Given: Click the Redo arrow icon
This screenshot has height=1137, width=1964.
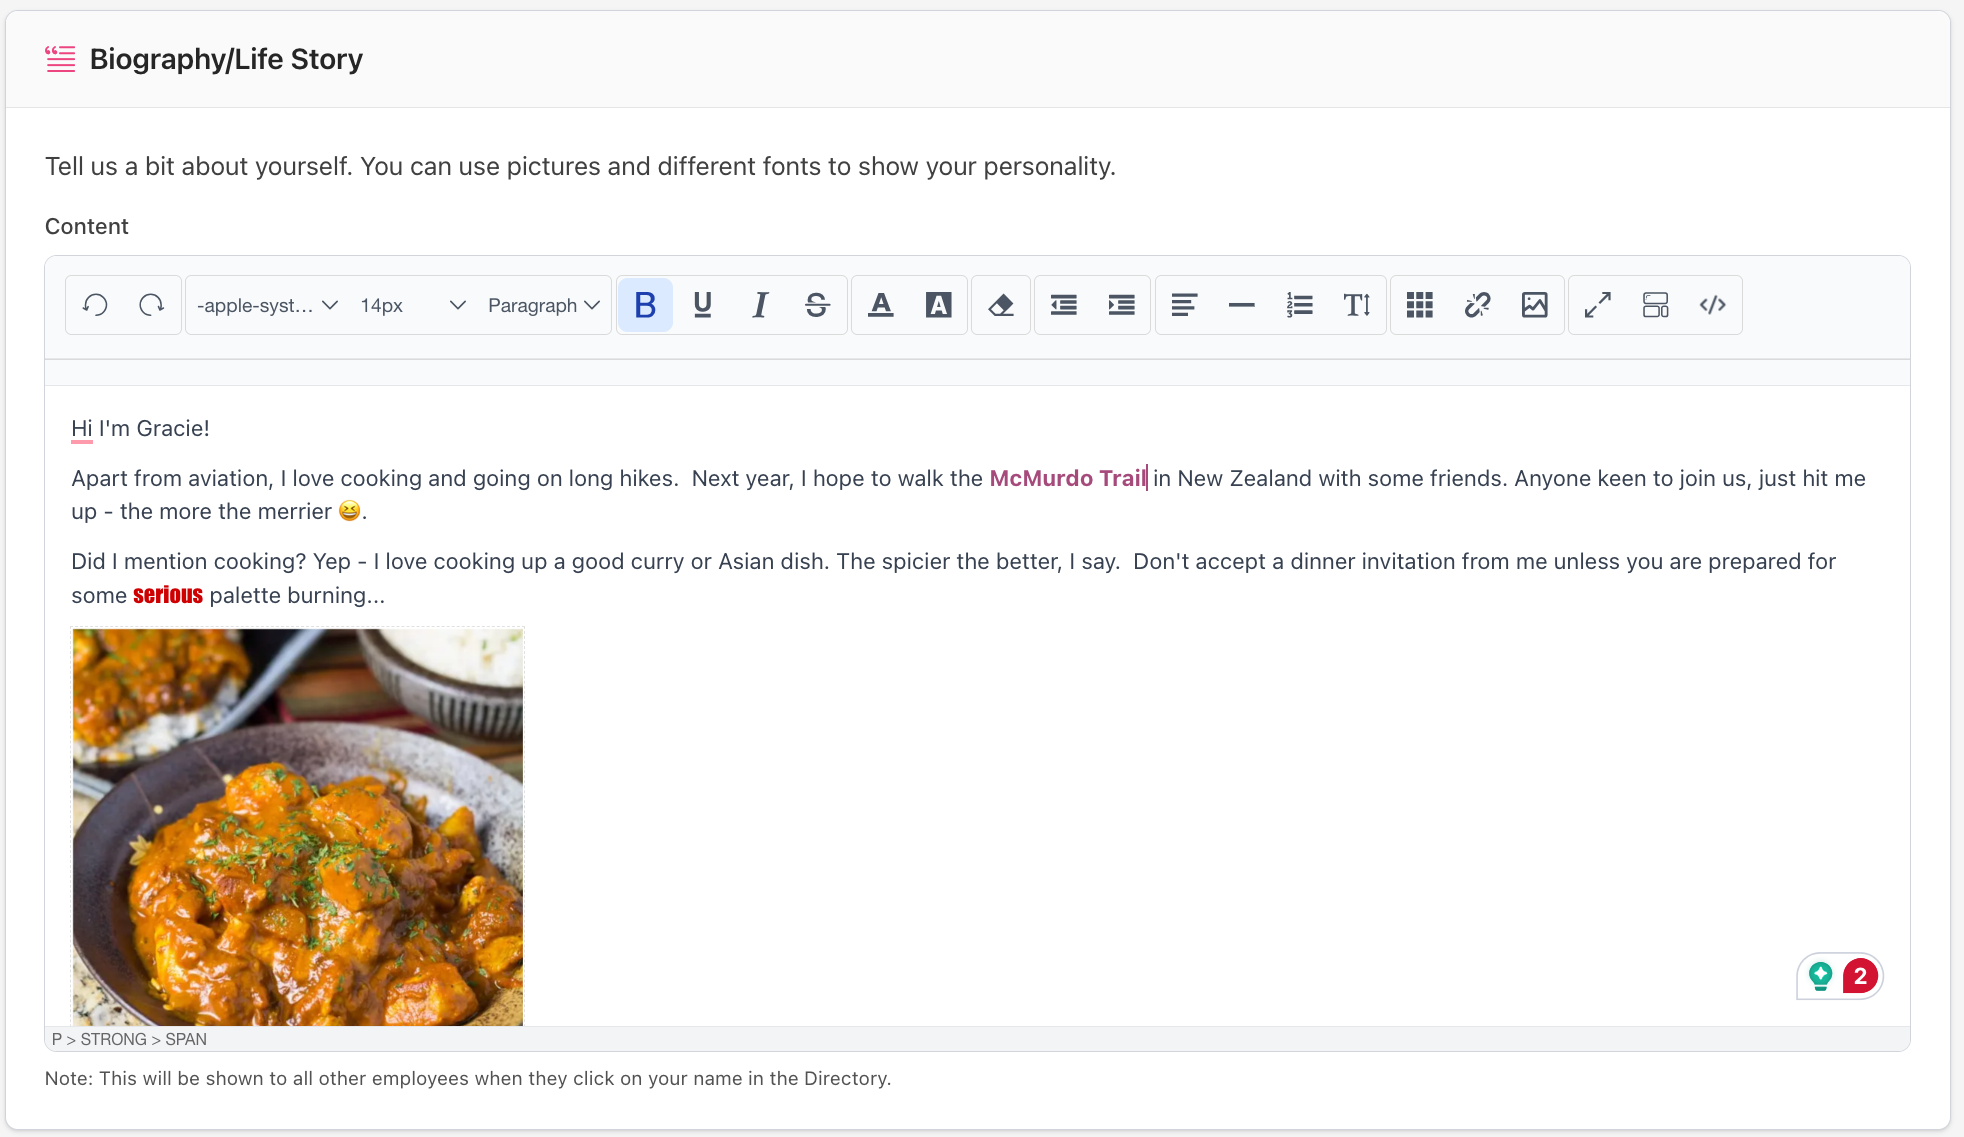Looking at the screenshot, I should click(x=152, y=305).
